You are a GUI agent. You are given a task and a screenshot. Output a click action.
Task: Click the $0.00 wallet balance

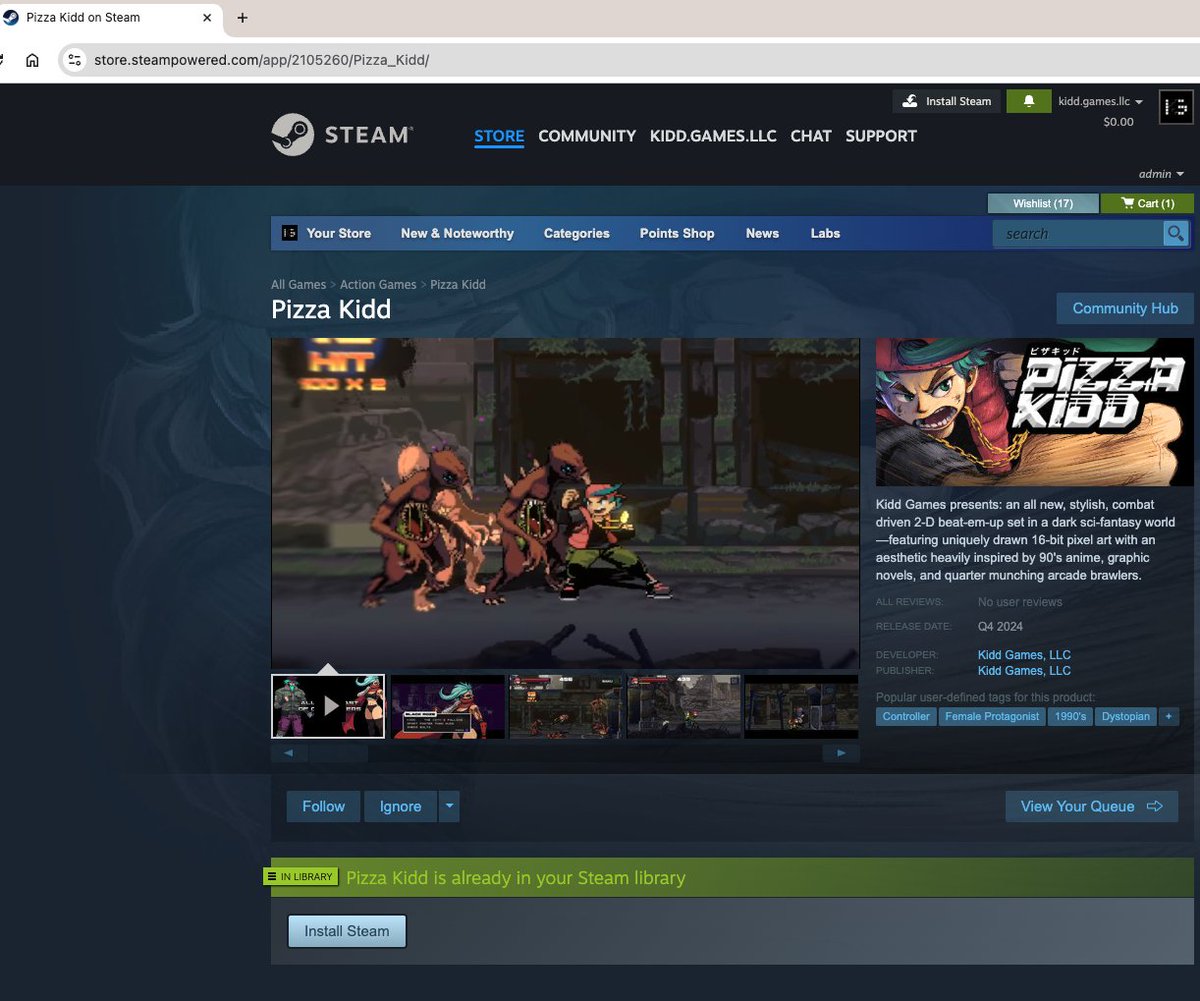tap(1118, 122)
